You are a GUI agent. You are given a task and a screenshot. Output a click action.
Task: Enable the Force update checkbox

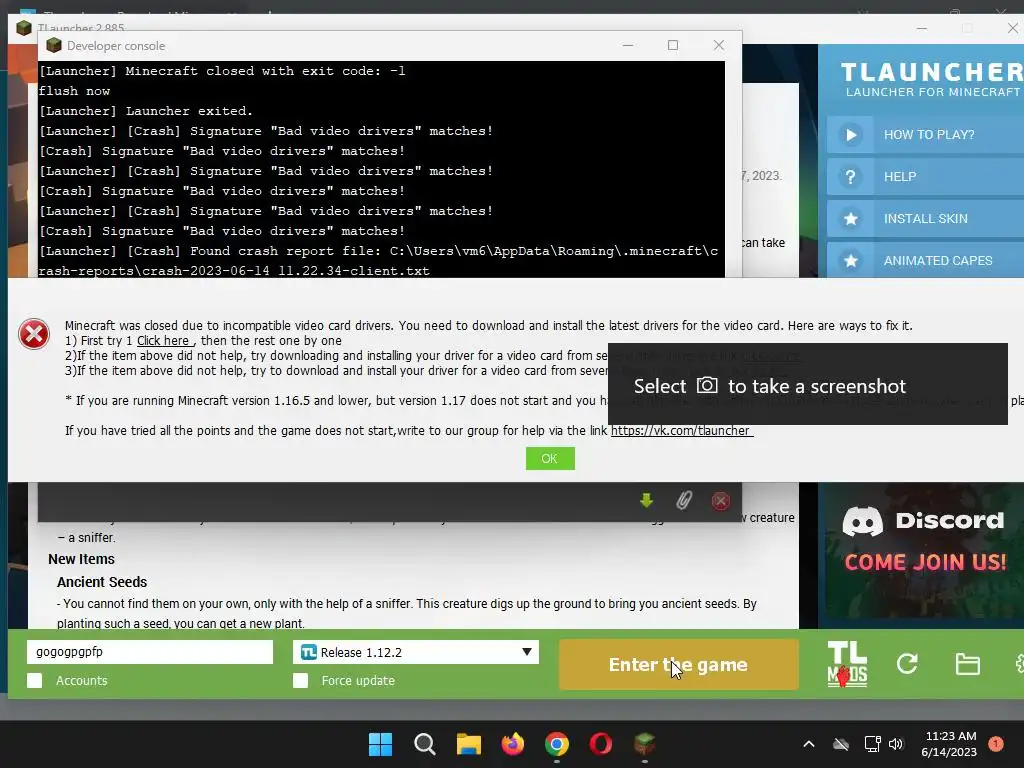[x=300, y=680]
